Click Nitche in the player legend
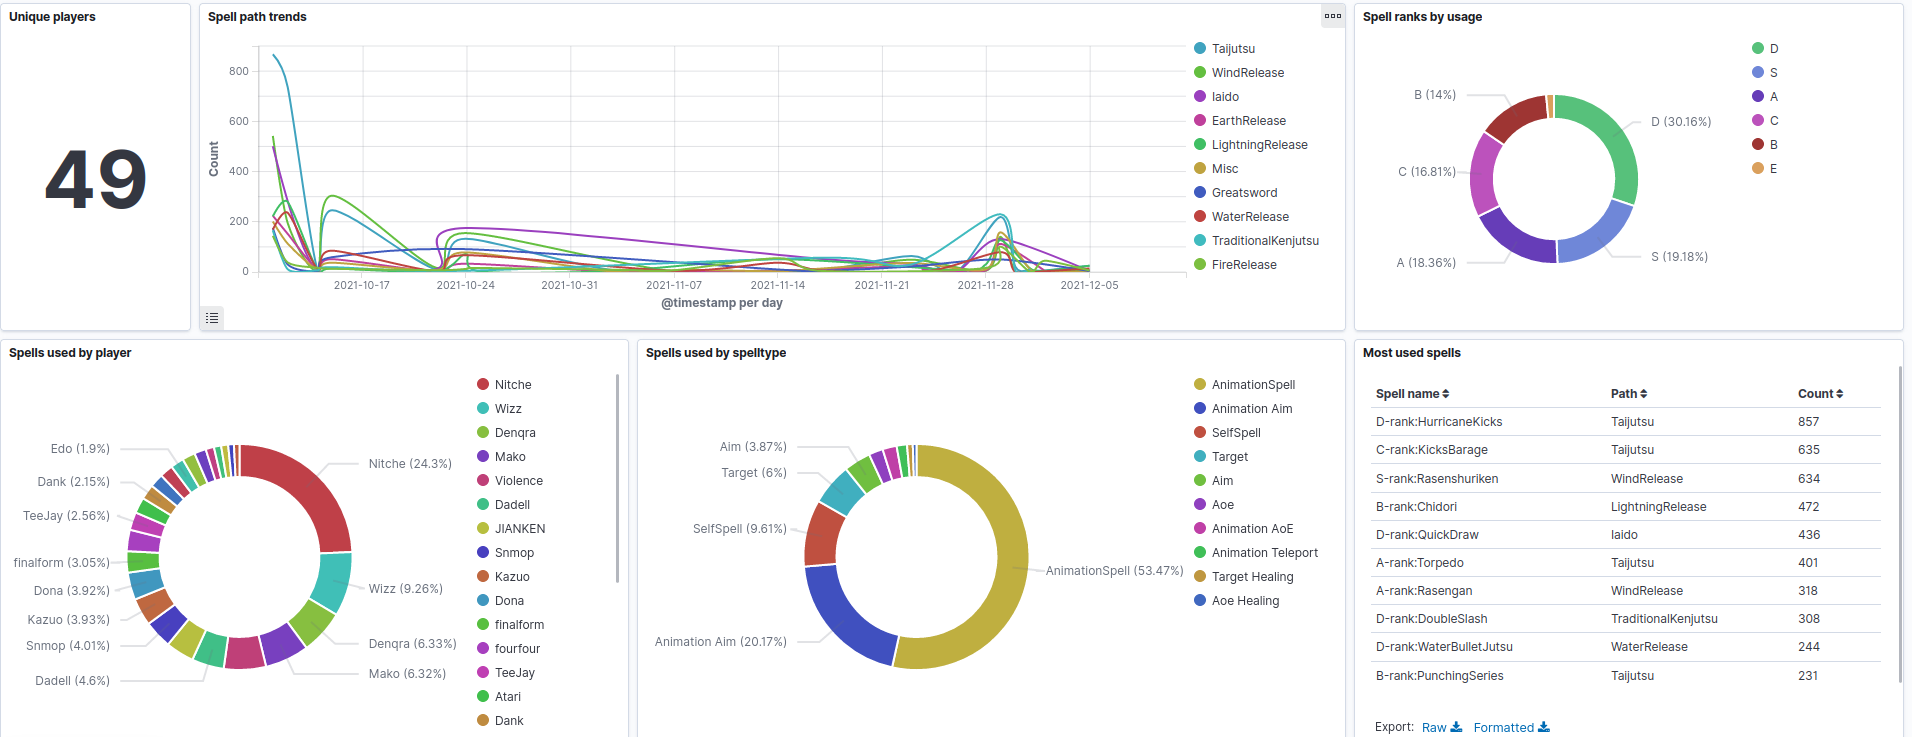1912x737 pixels. (x=513, y=385)
